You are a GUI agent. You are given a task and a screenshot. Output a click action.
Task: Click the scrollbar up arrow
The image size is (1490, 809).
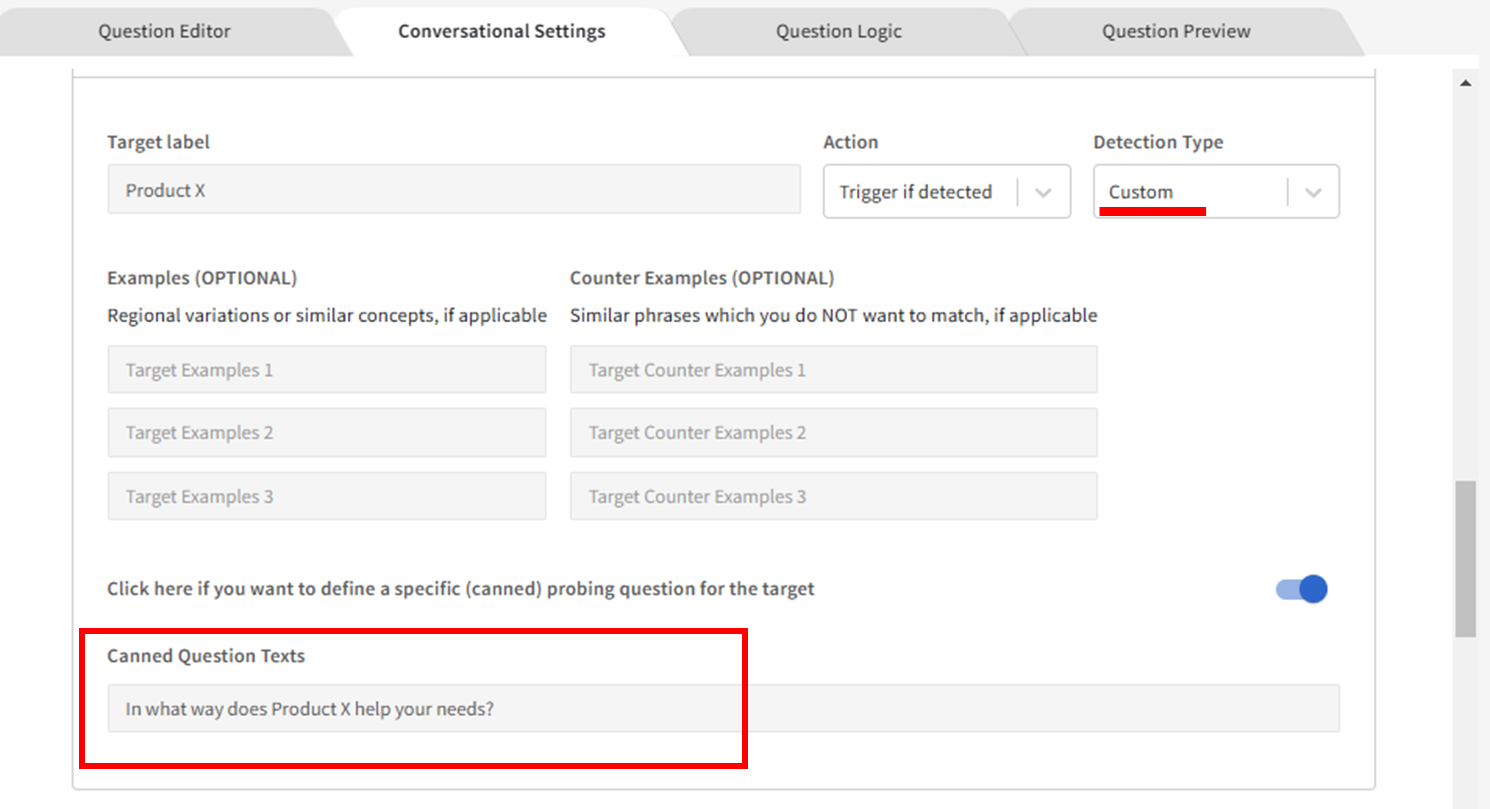[1466, 83]
